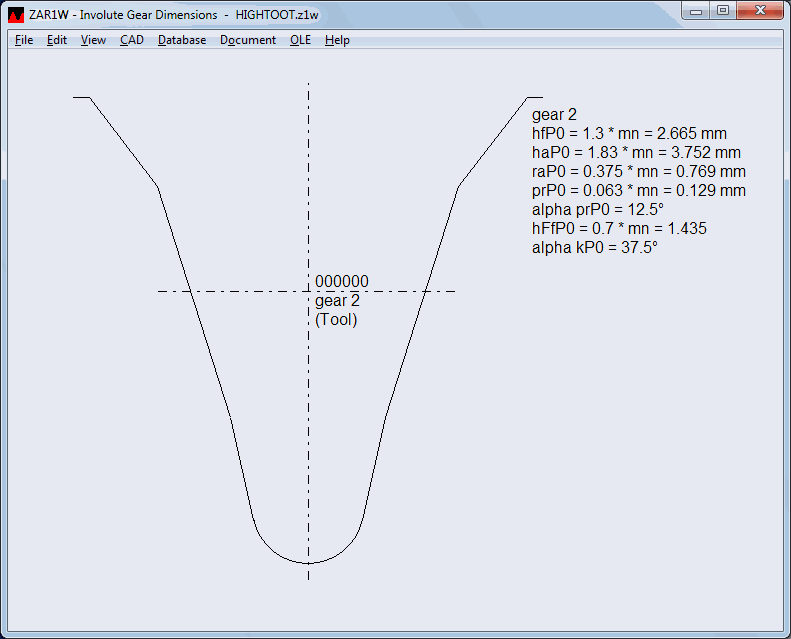
Task: Click the 000000 label in drawing
Action: tap(342, 281)
